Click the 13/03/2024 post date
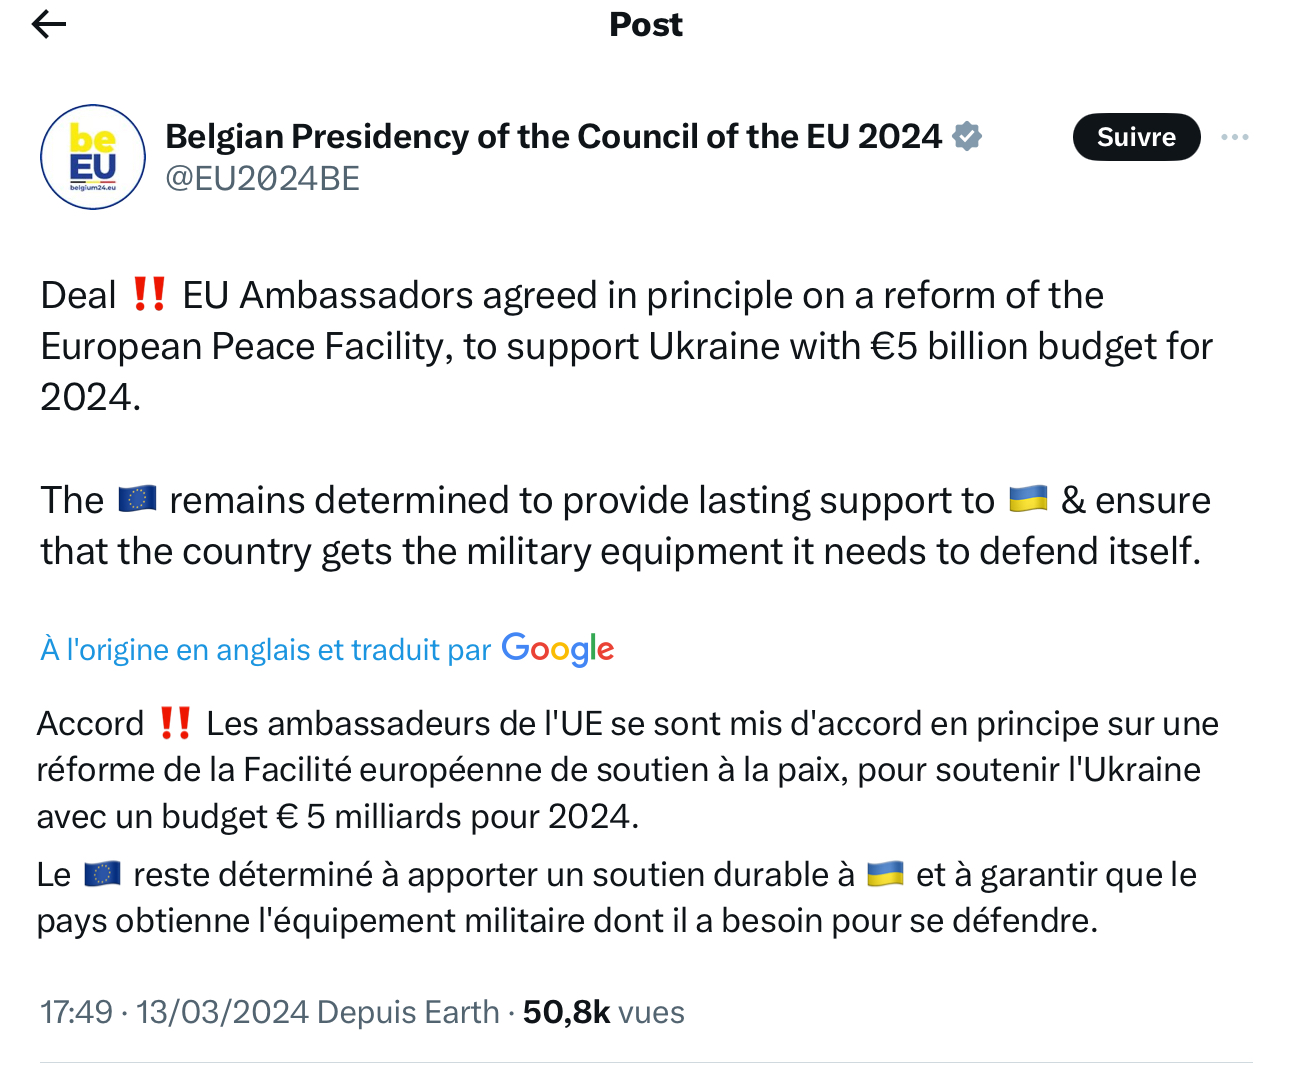Screen dimensions: 1293x1065 (222, 1012)
